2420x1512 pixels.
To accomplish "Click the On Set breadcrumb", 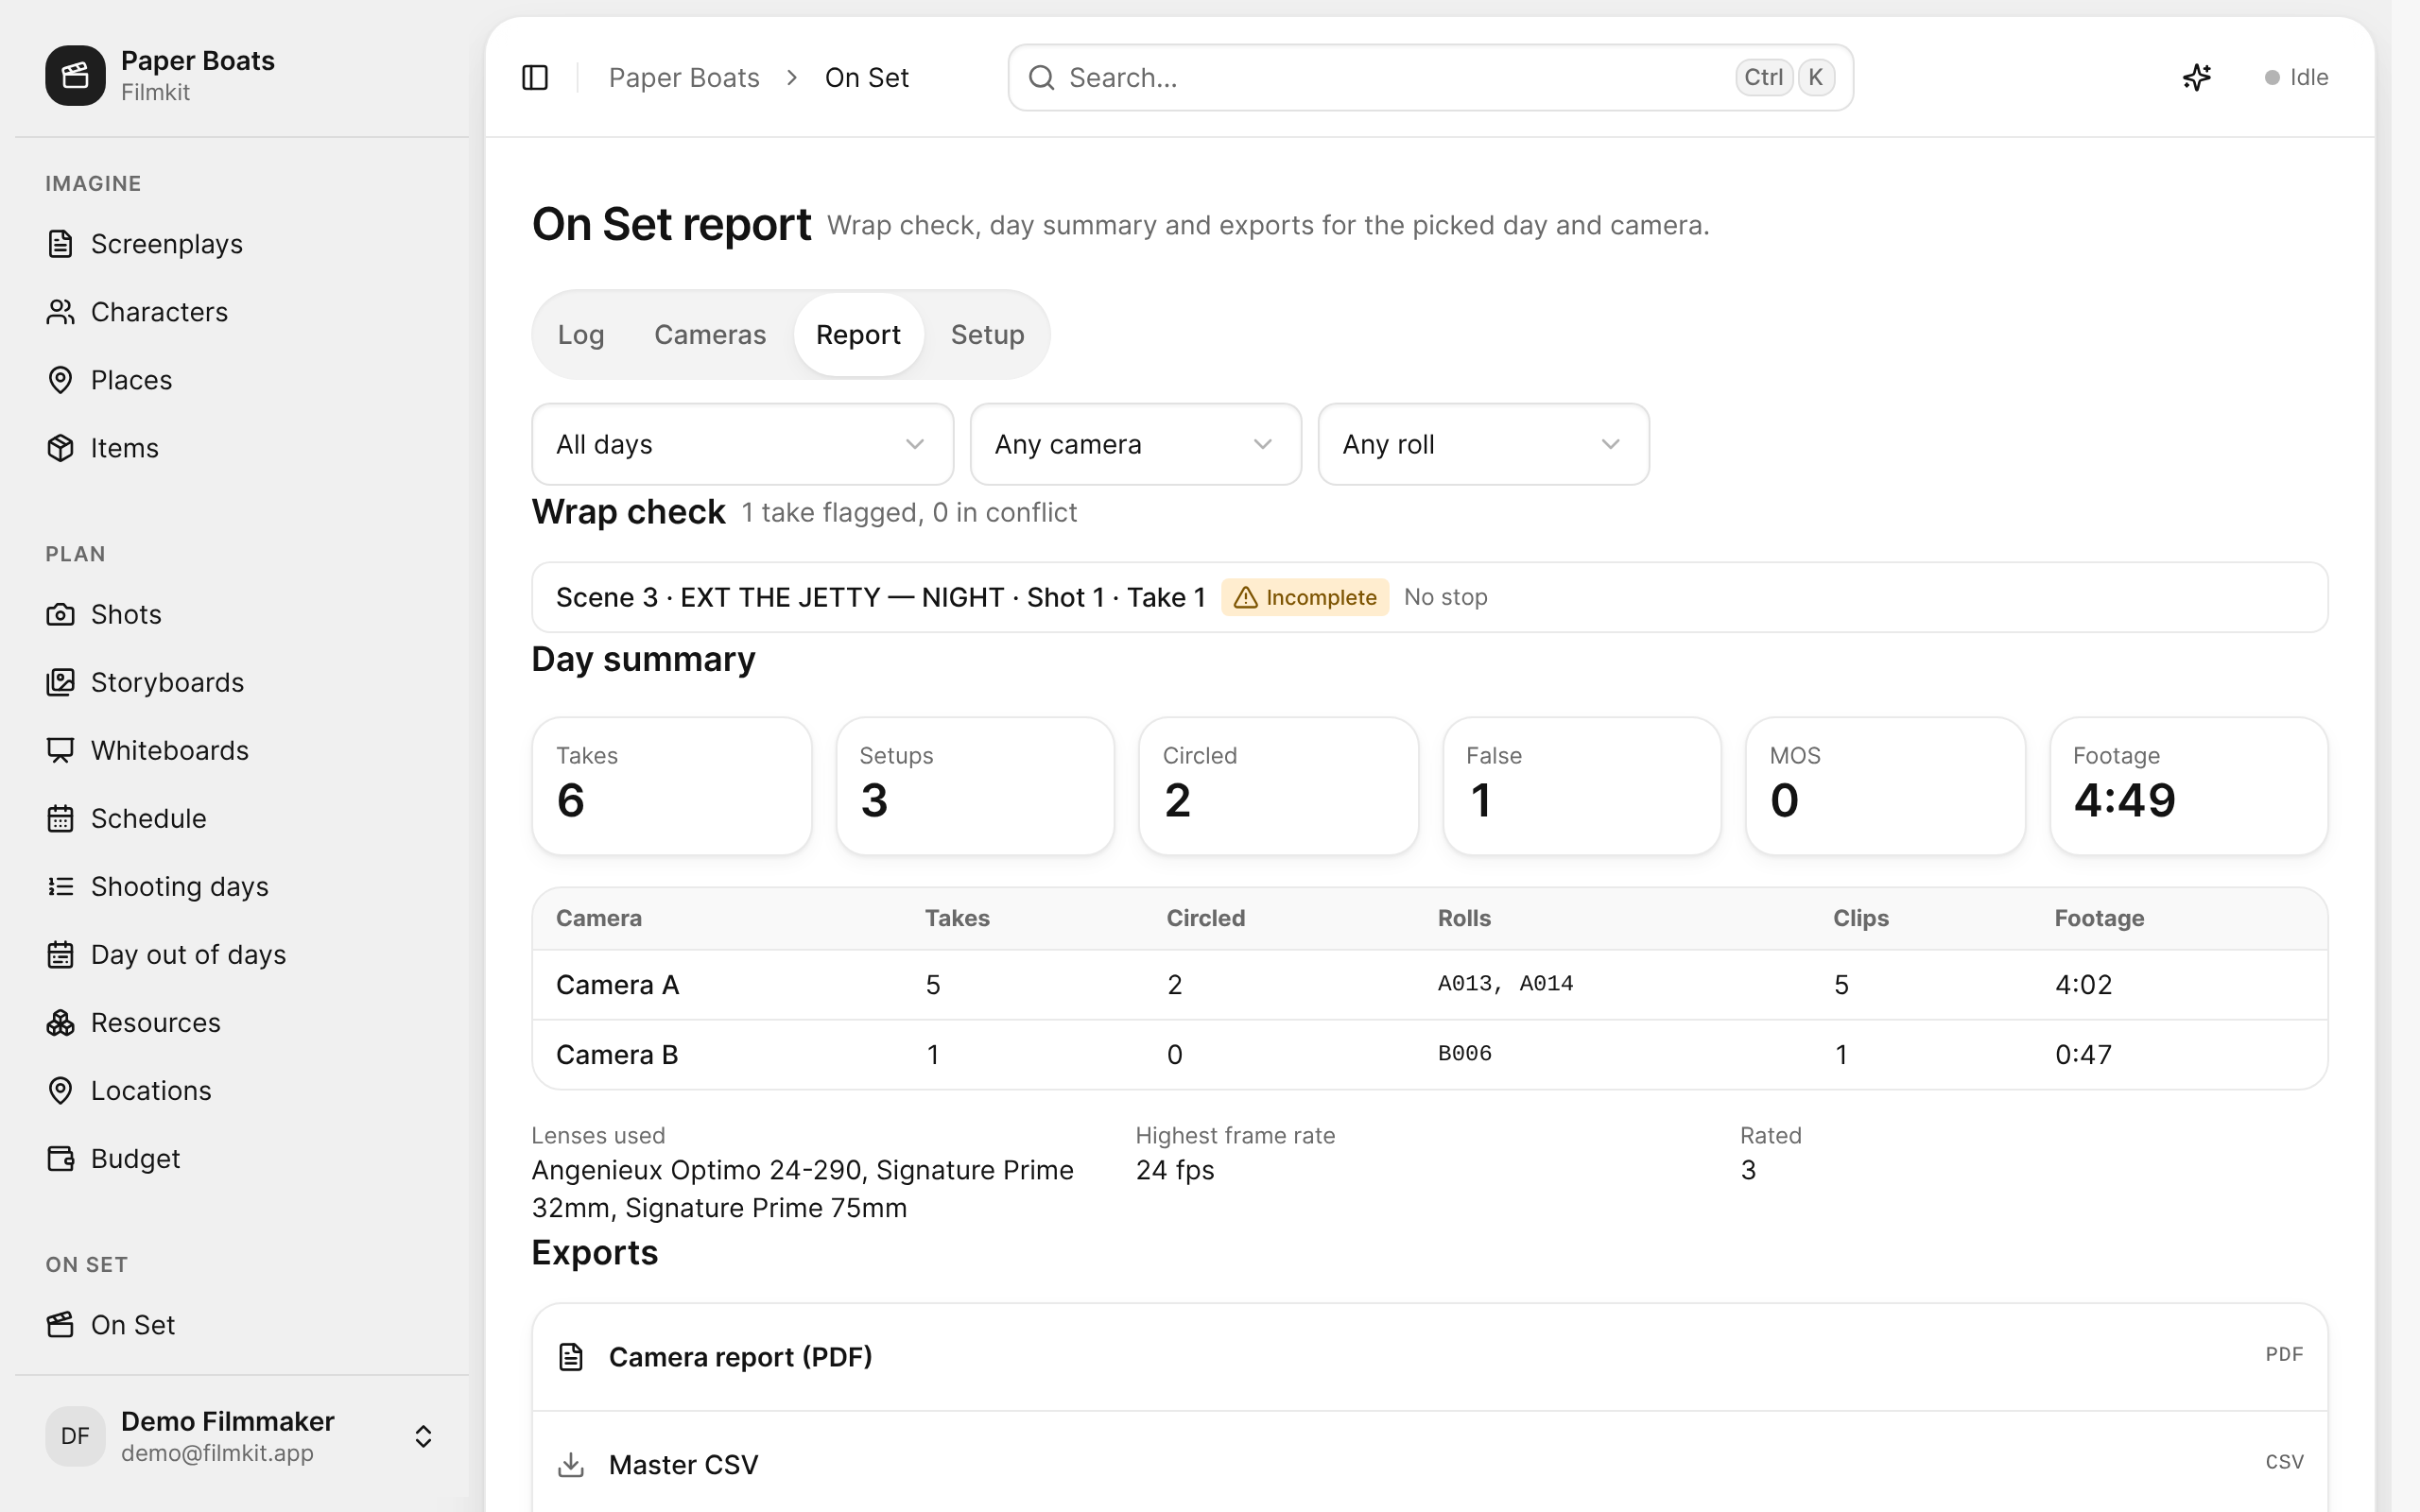I will click(x=866, y=77).
